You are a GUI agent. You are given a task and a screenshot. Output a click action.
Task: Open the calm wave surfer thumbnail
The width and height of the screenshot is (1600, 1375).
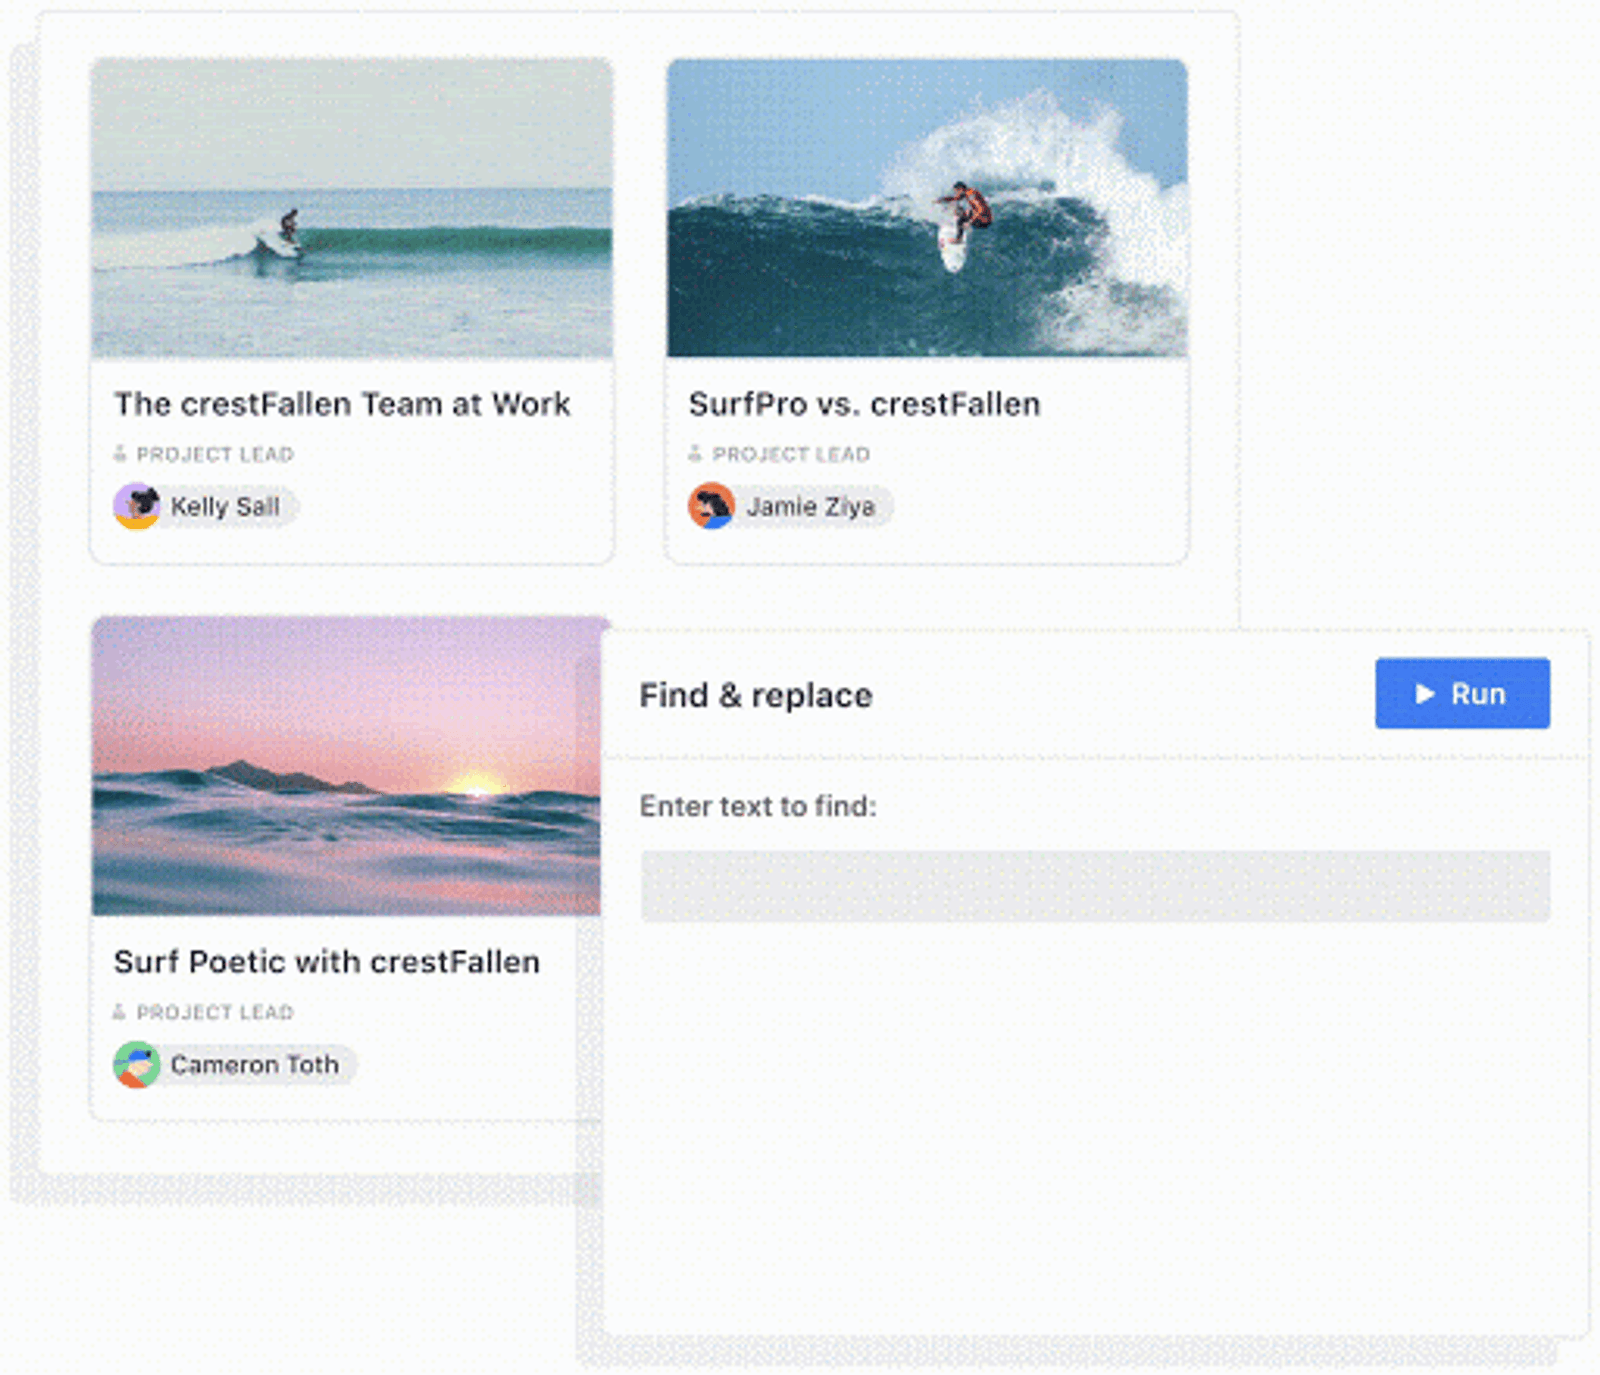coord(352,208)
